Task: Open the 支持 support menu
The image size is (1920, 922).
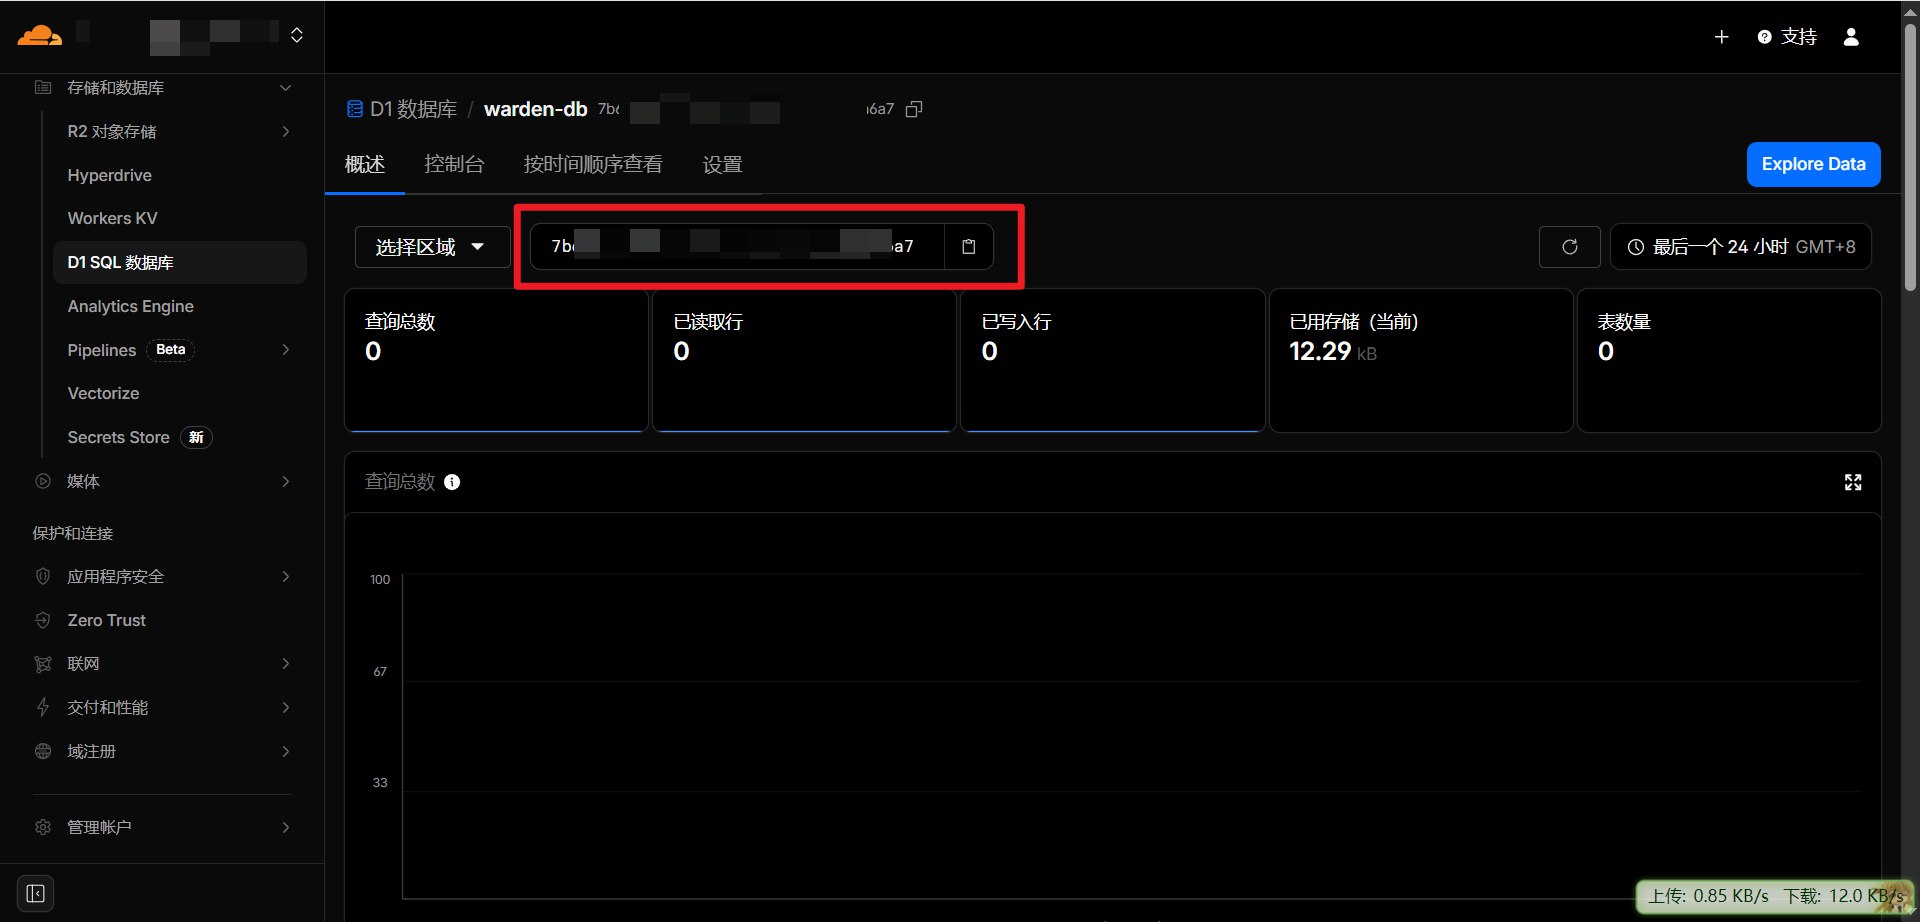Action: click(1787, 37)
